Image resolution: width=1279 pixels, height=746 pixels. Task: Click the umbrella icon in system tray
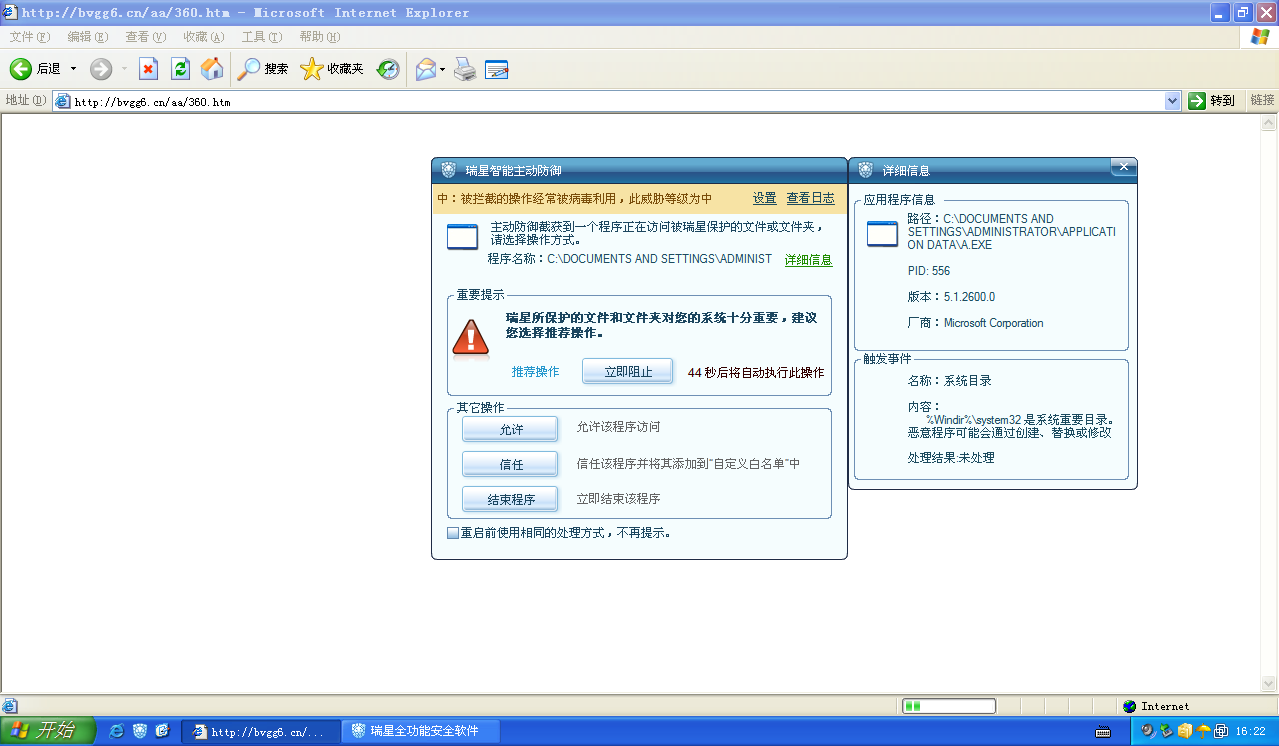point(1203,731)
